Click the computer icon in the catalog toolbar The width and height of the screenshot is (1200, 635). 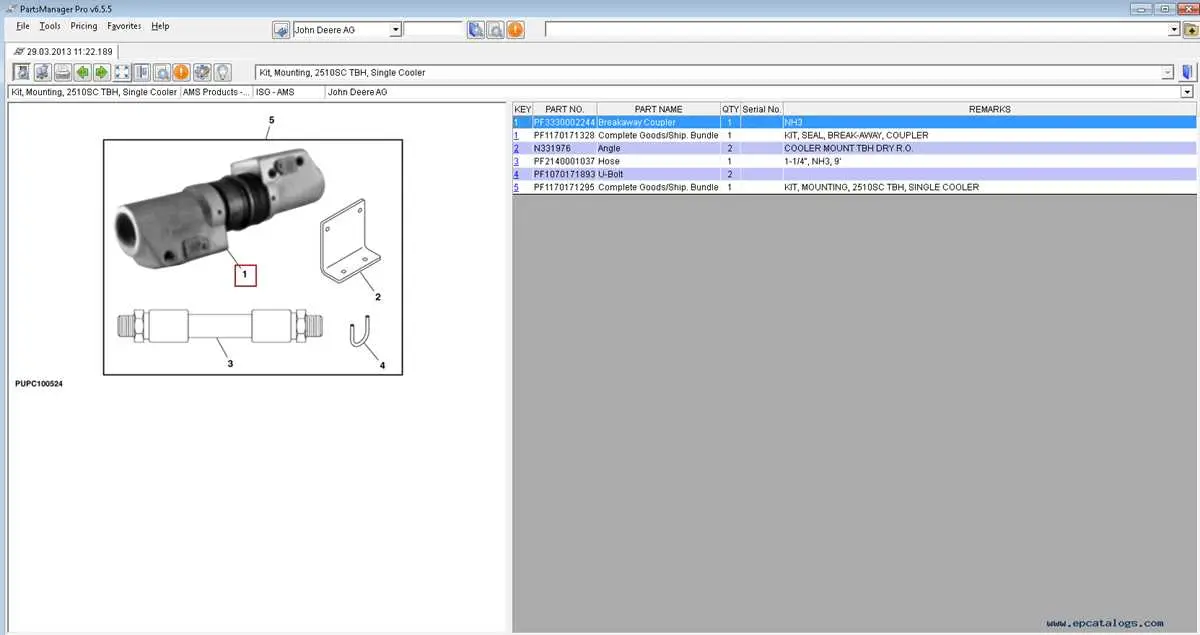[42, 72]
